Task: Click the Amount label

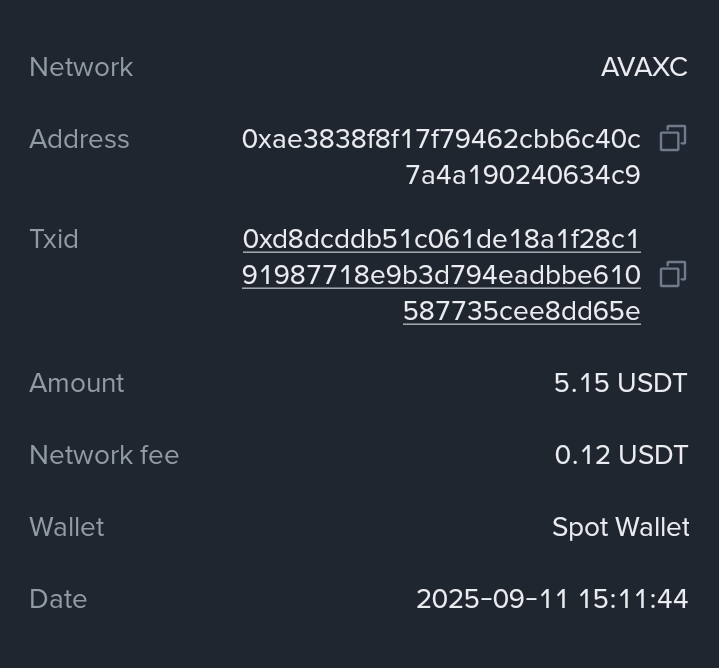Action: [77, 384]
